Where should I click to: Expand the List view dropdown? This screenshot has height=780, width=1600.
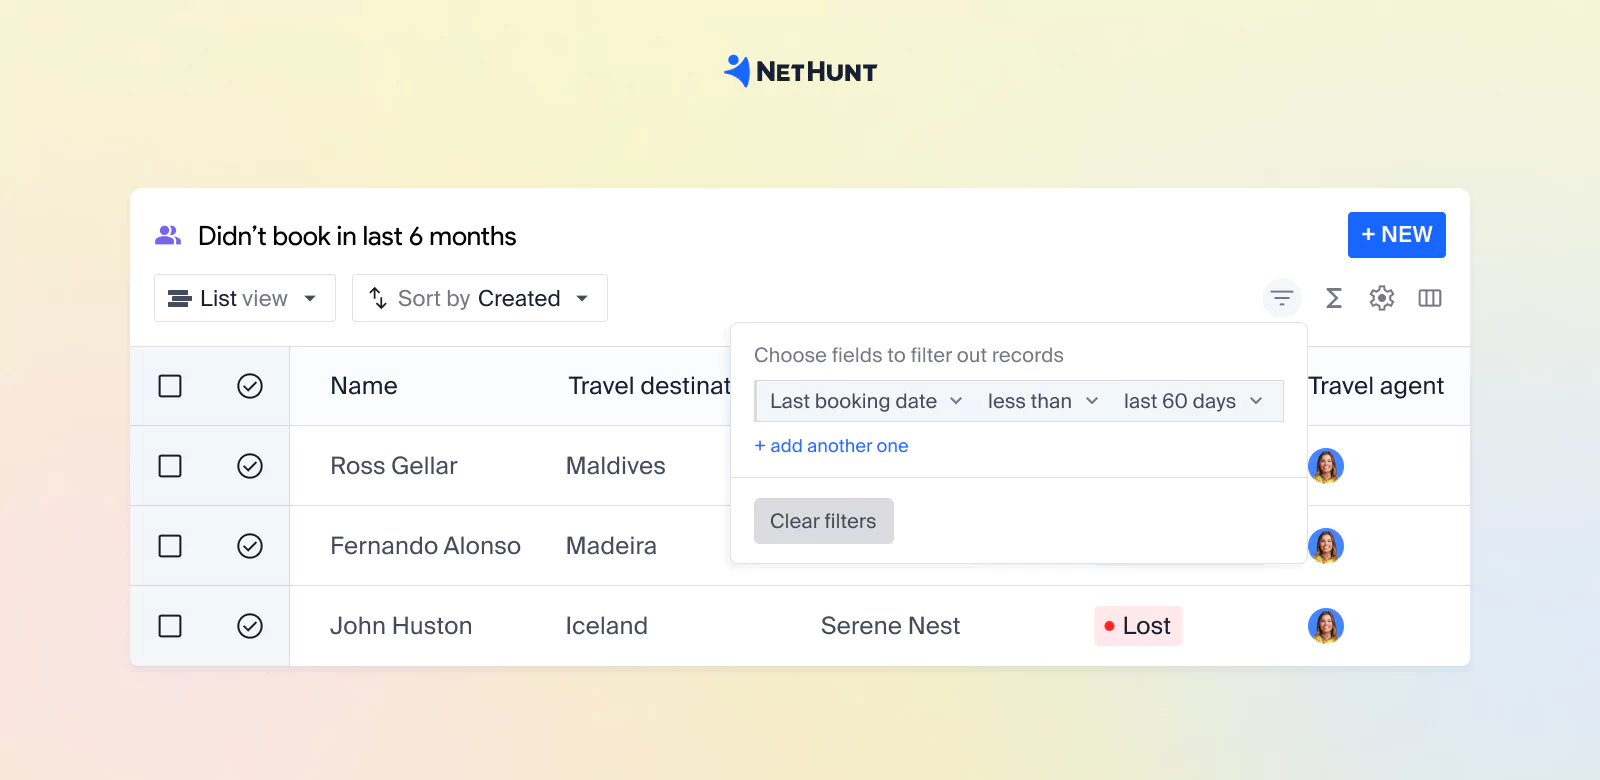244,298
